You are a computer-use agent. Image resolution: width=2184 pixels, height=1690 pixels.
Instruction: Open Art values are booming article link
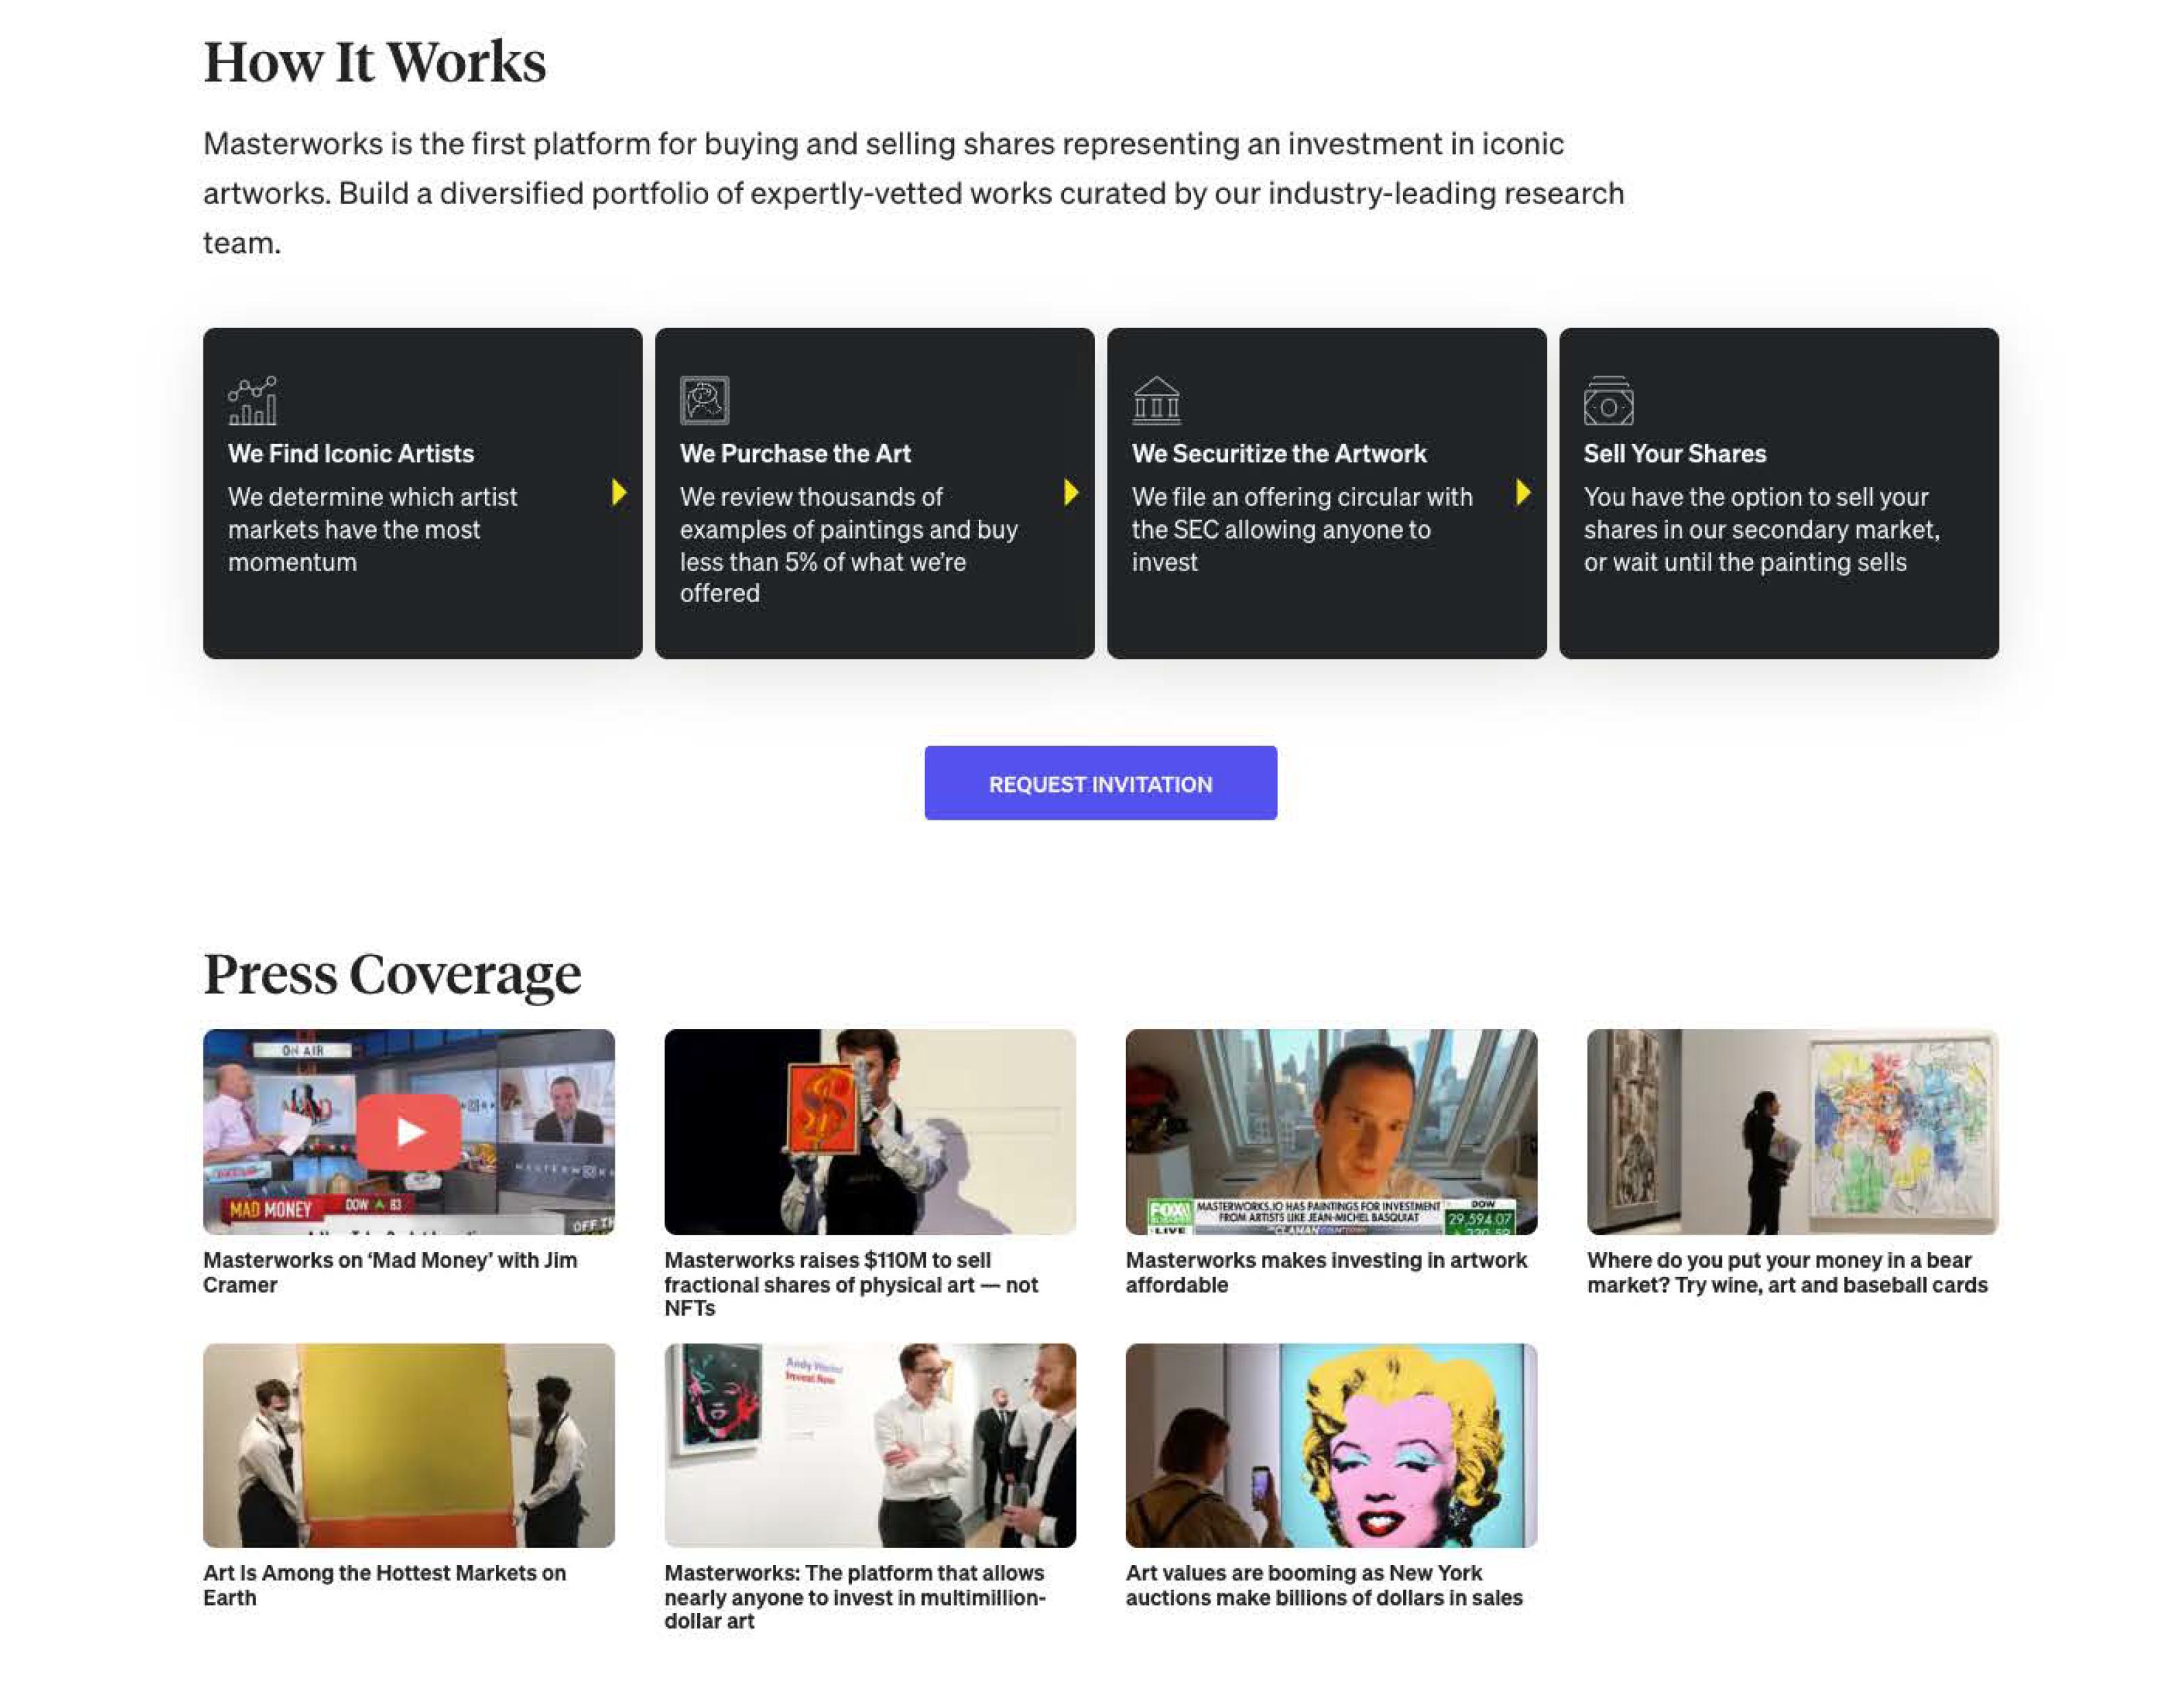click(1324, 1585)
